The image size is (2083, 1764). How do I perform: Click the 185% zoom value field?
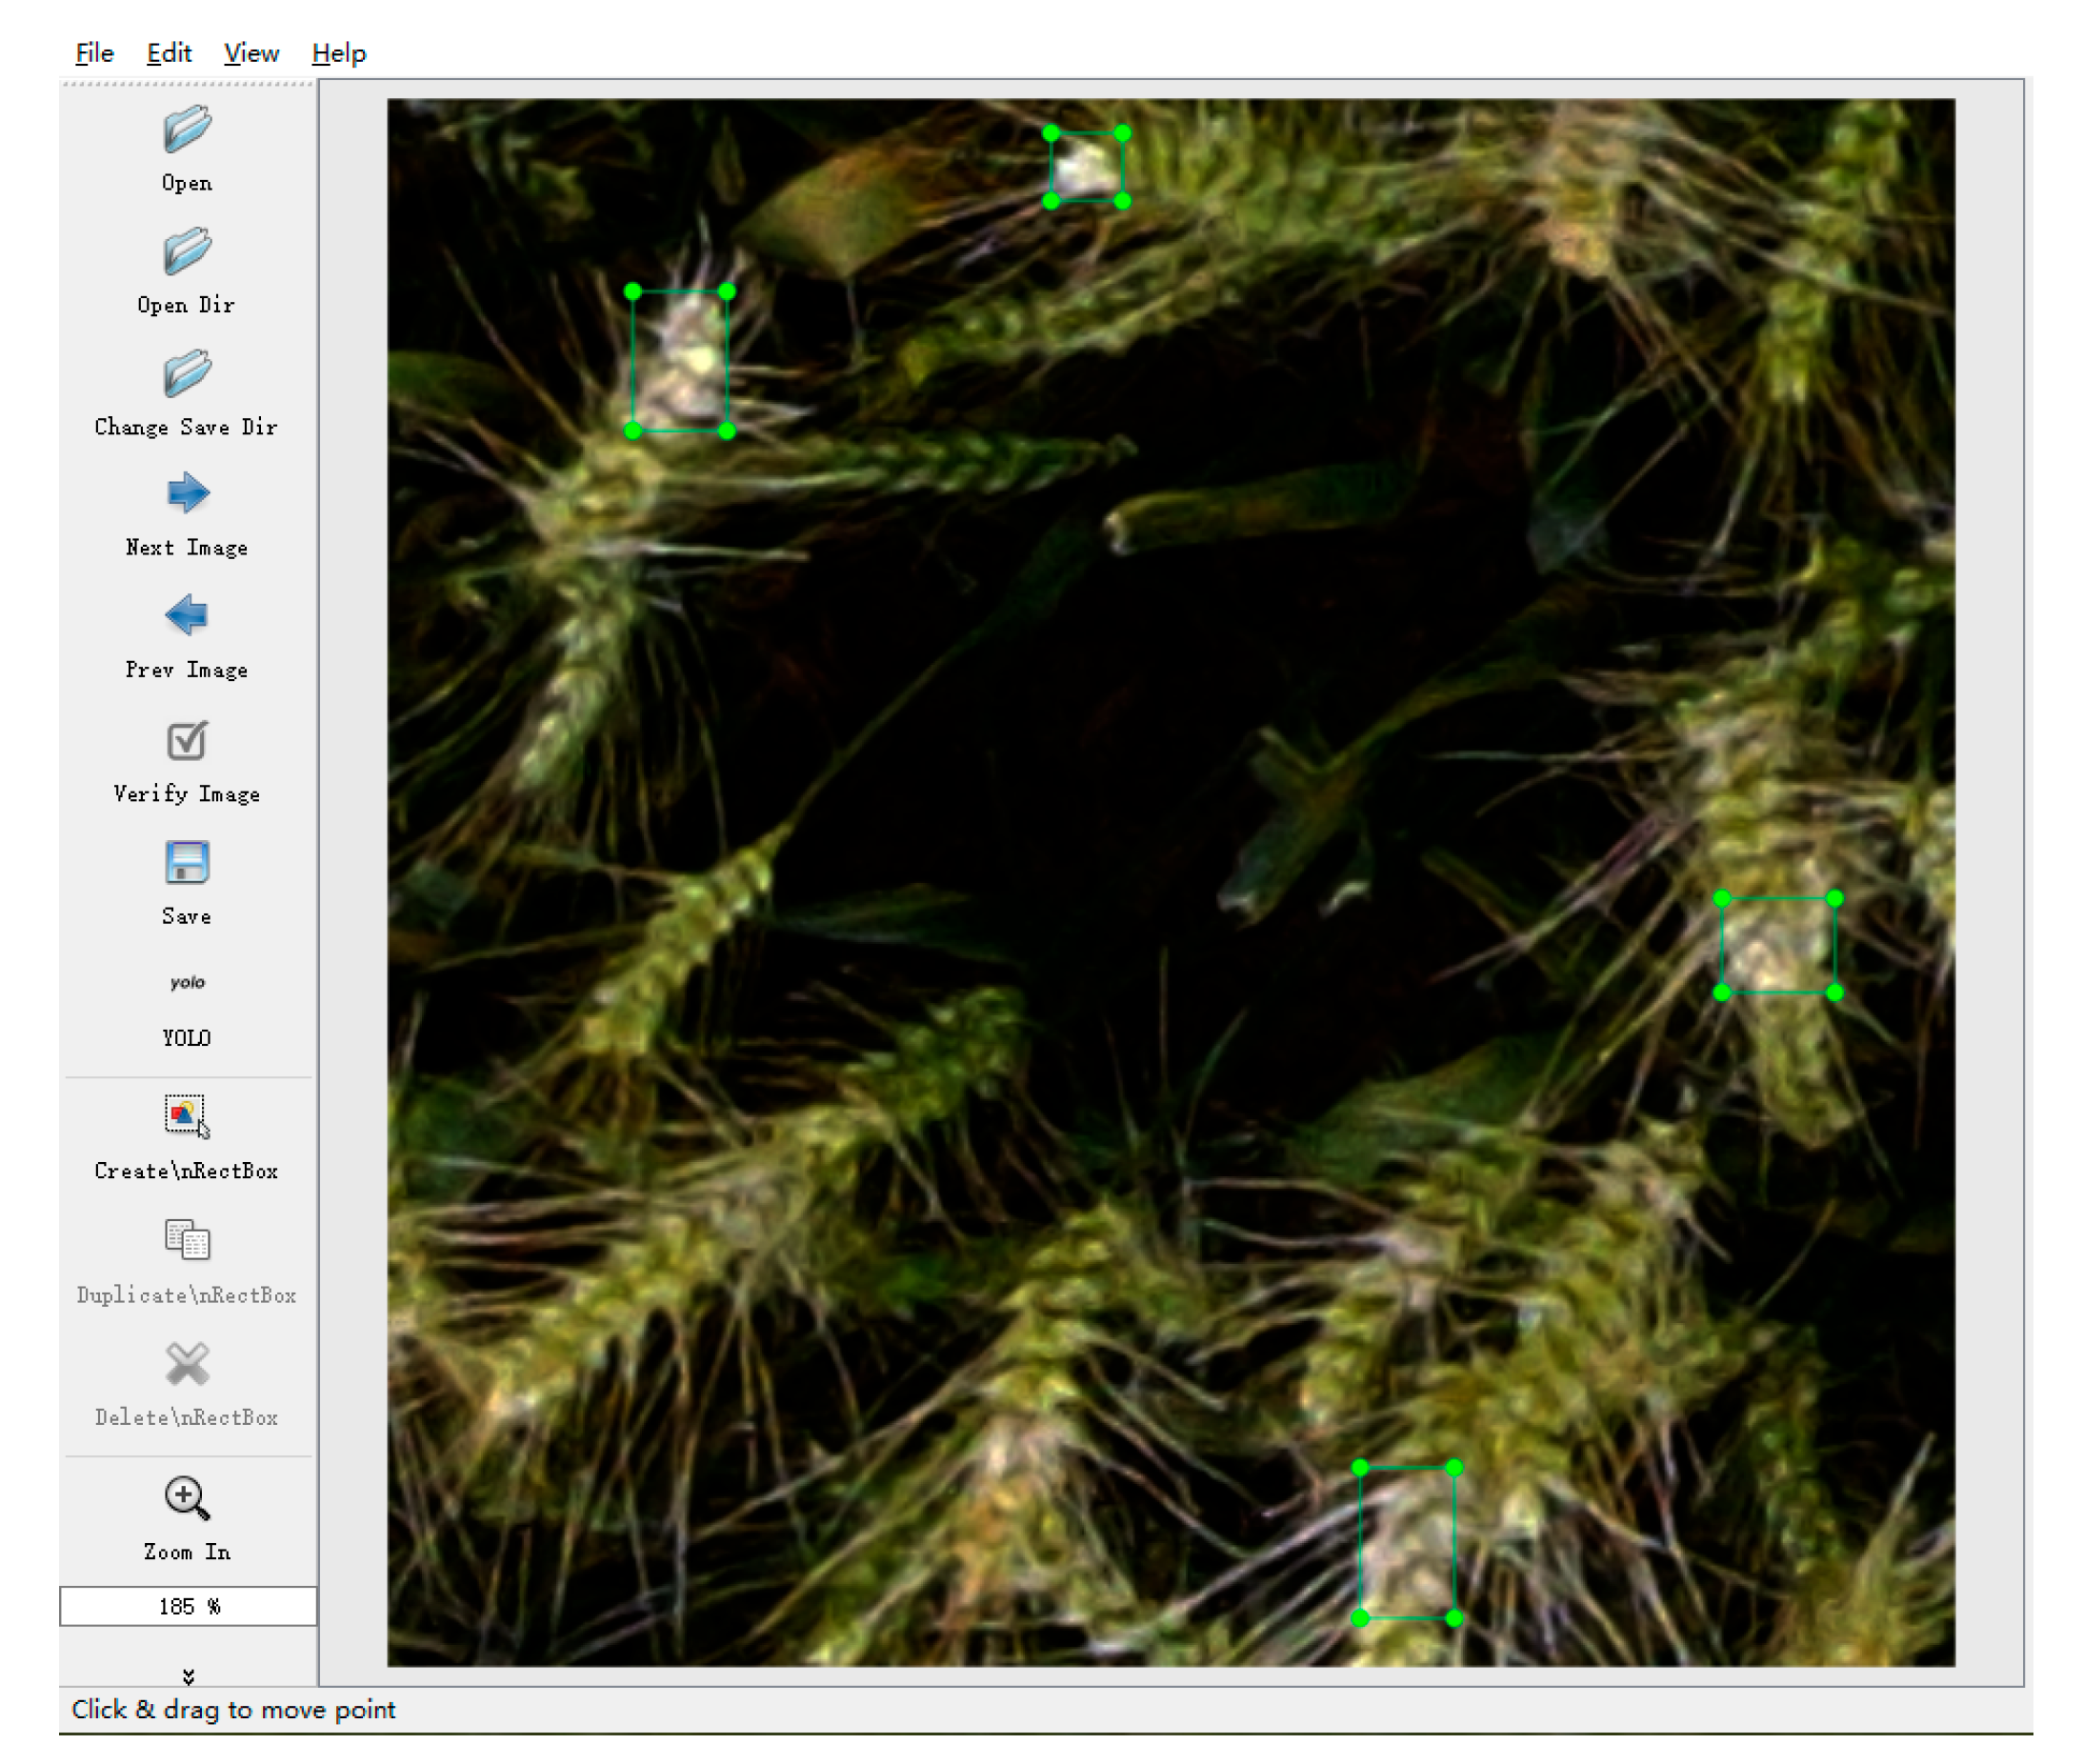click(x=188, y=1606)
